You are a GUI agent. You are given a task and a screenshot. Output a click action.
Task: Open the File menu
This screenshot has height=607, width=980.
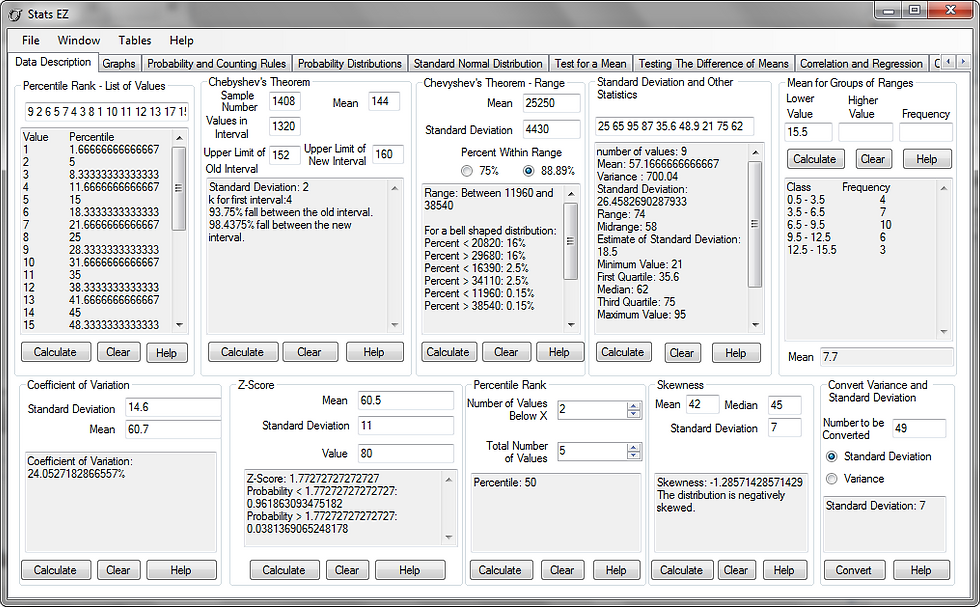point(31,41)
